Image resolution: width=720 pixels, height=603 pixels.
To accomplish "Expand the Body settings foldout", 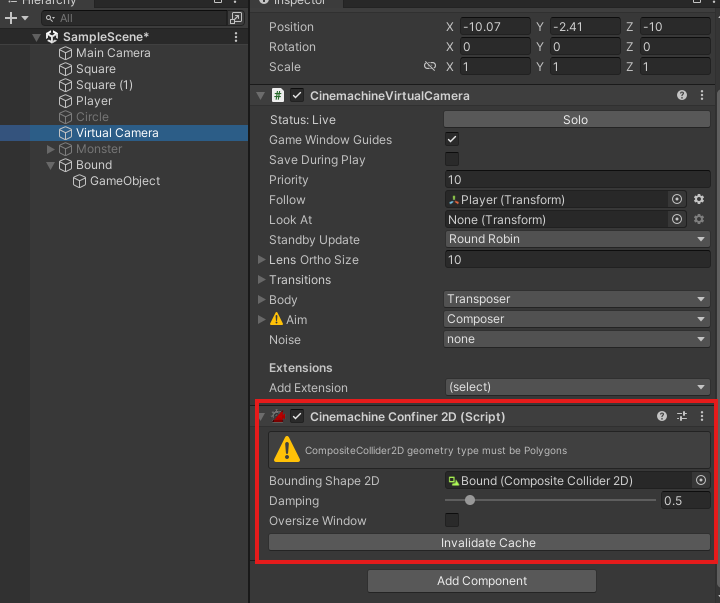I will 261,299.
